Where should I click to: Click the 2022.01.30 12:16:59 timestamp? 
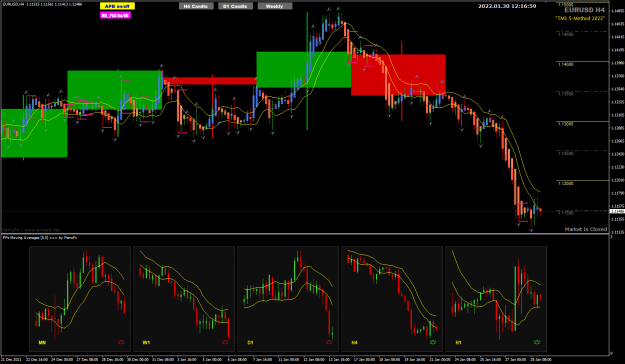click(x=507, y=6)
